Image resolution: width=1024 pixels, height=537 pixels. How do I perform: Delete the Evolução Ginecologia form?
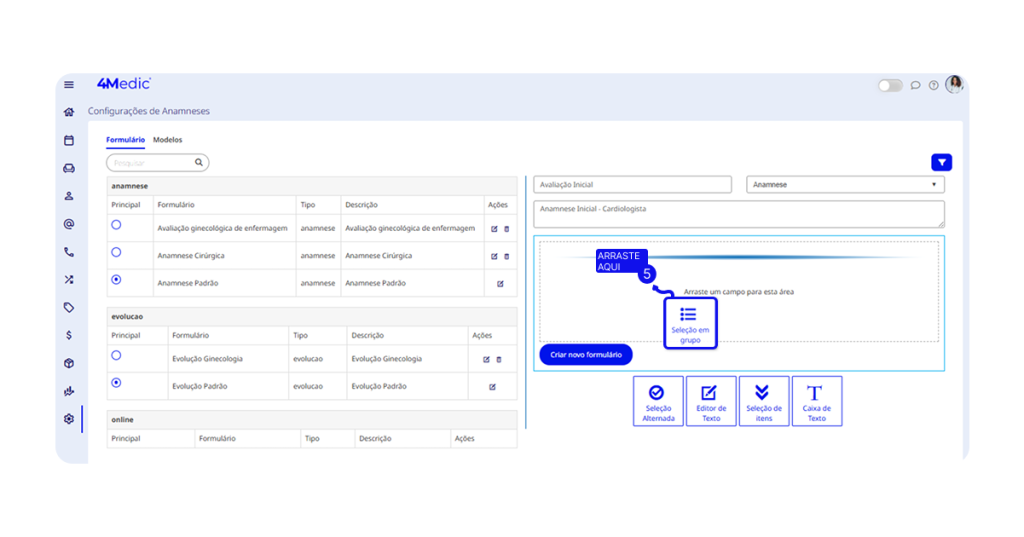point(499,359)
